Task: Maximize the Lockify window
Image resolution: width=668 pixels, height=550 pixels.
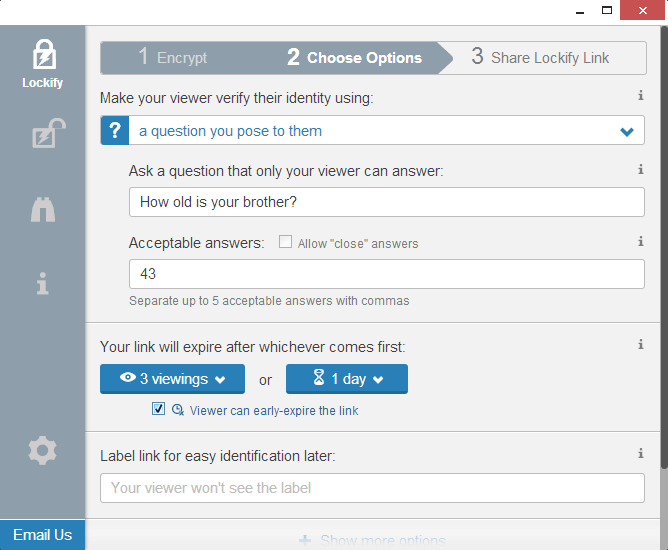Action: [607, 10]
